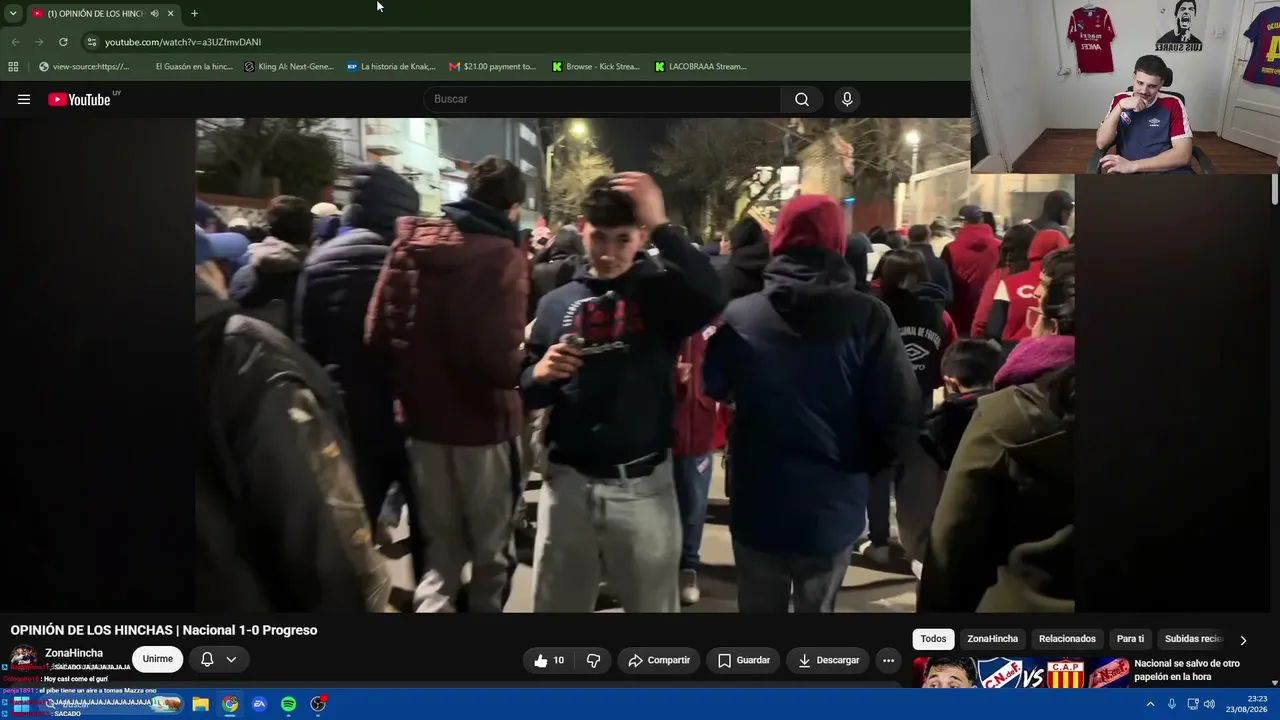This screenshot has width=1280, height=720.
Task: Open the LACOBRAAA Stream bookmark
Action: point(701,67)
